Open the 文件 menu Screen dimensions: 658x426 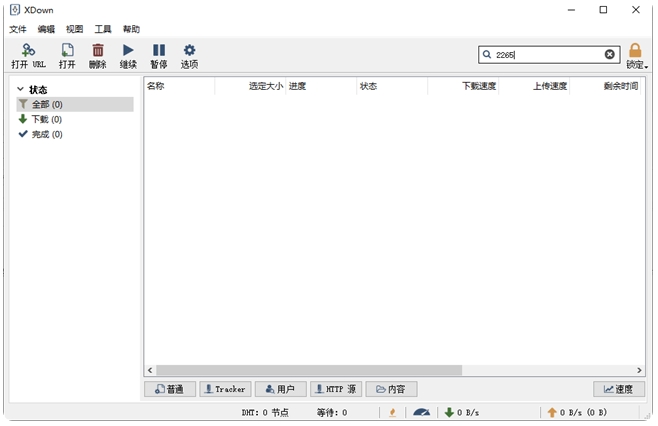[x=18, y=29]
